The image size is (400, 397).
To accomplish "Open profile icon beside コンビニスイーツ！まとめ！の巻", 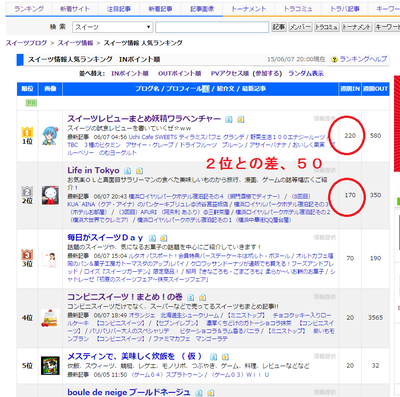I will [x=190, y=297].
